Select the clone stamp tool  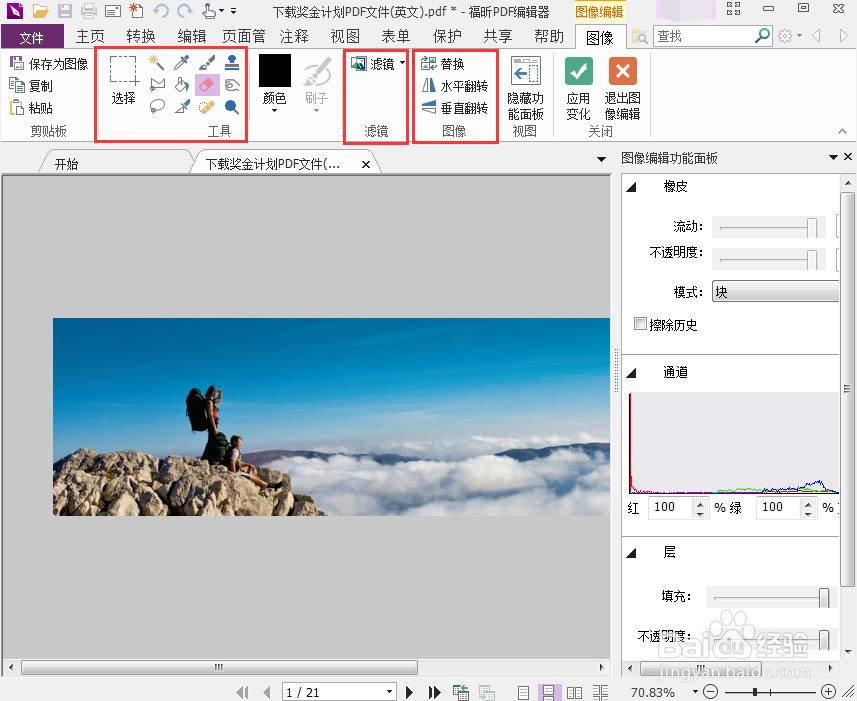[x=231, y=62]
